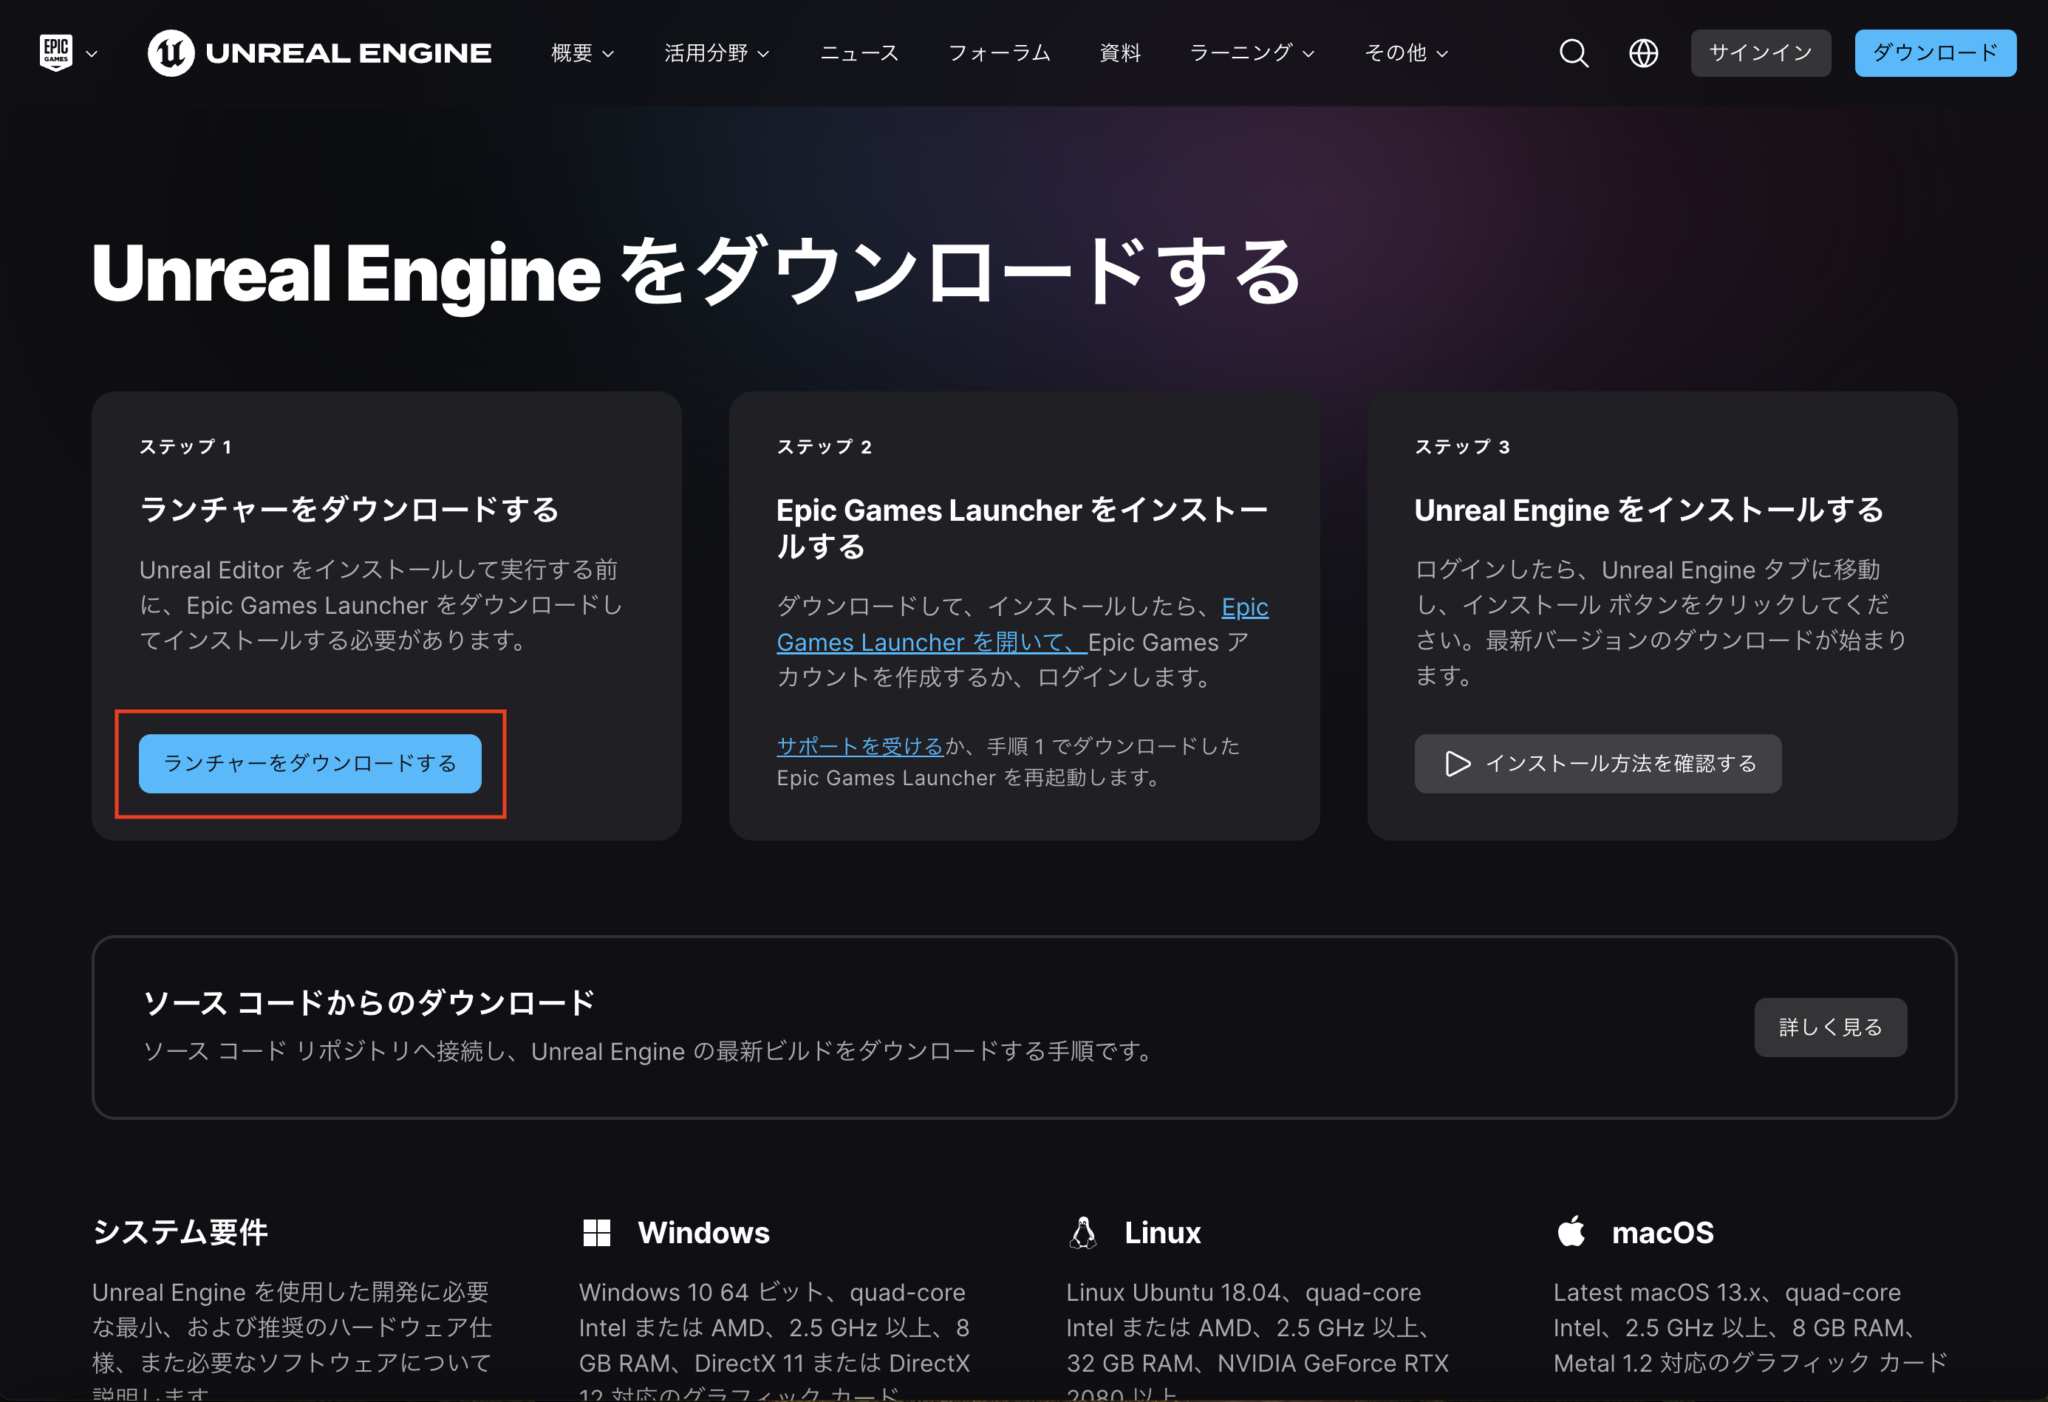Click 詳しく見る for source code download
Viewport: 2048px width, 1402px height.
[1830, 1027]
